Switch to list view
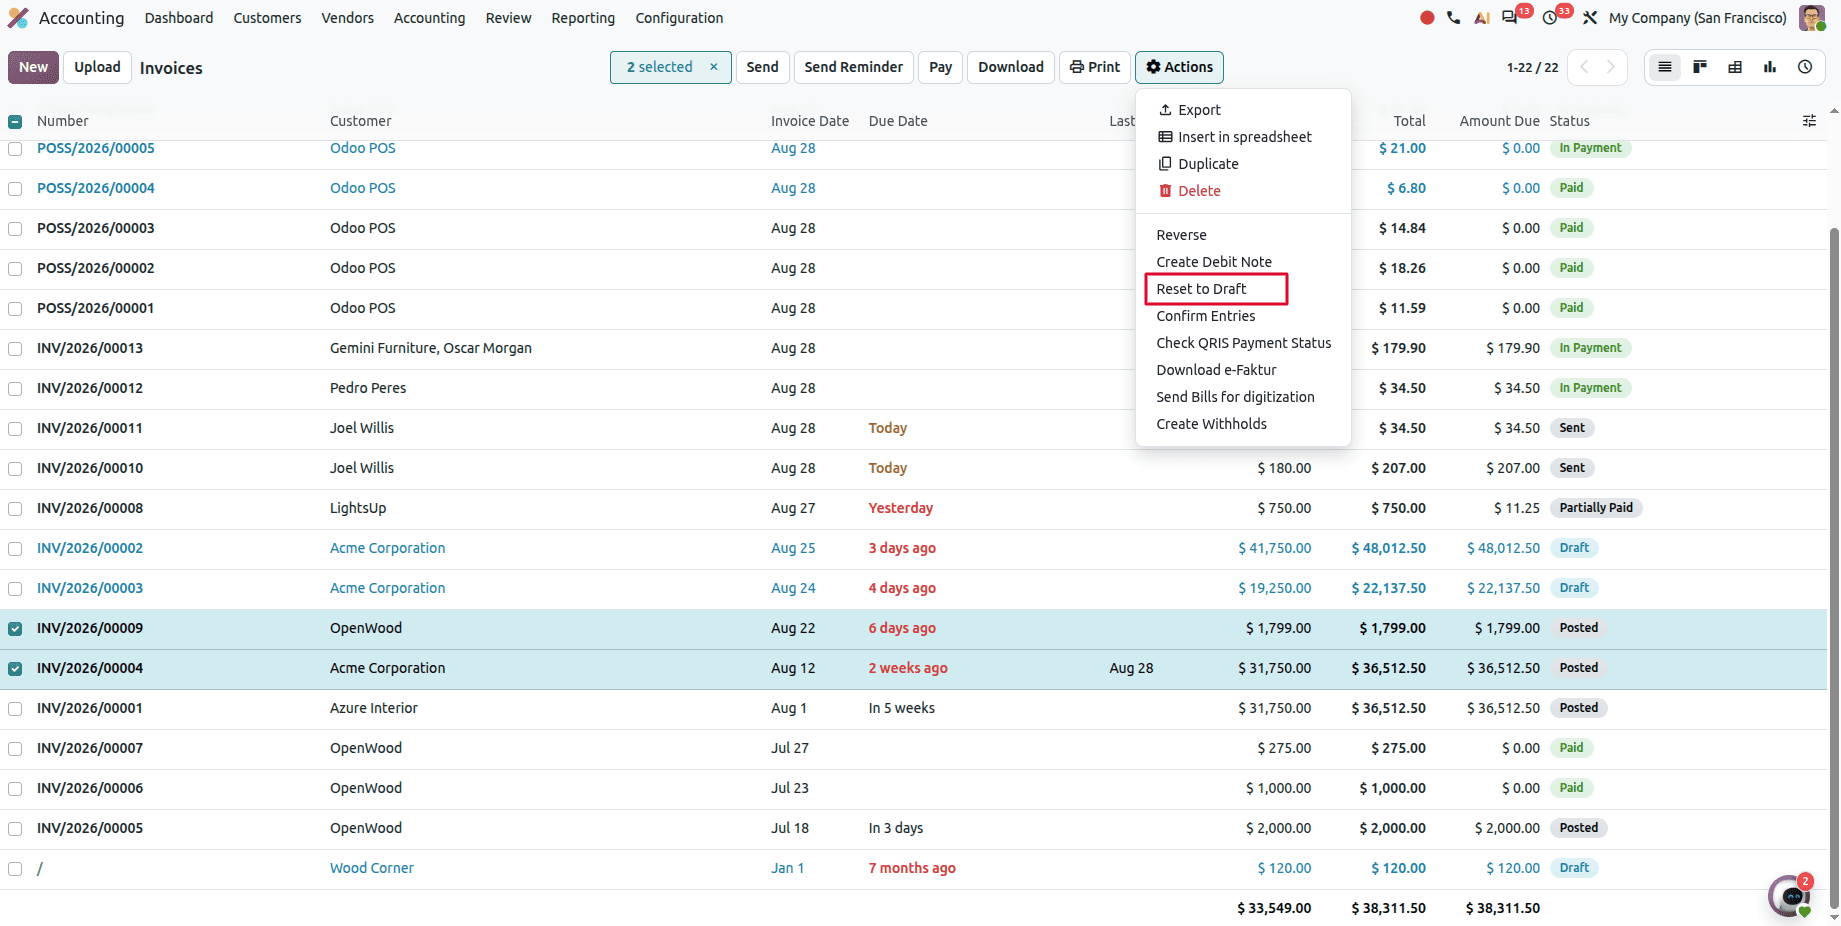The image size is (1841, 926). (1665, 67)
